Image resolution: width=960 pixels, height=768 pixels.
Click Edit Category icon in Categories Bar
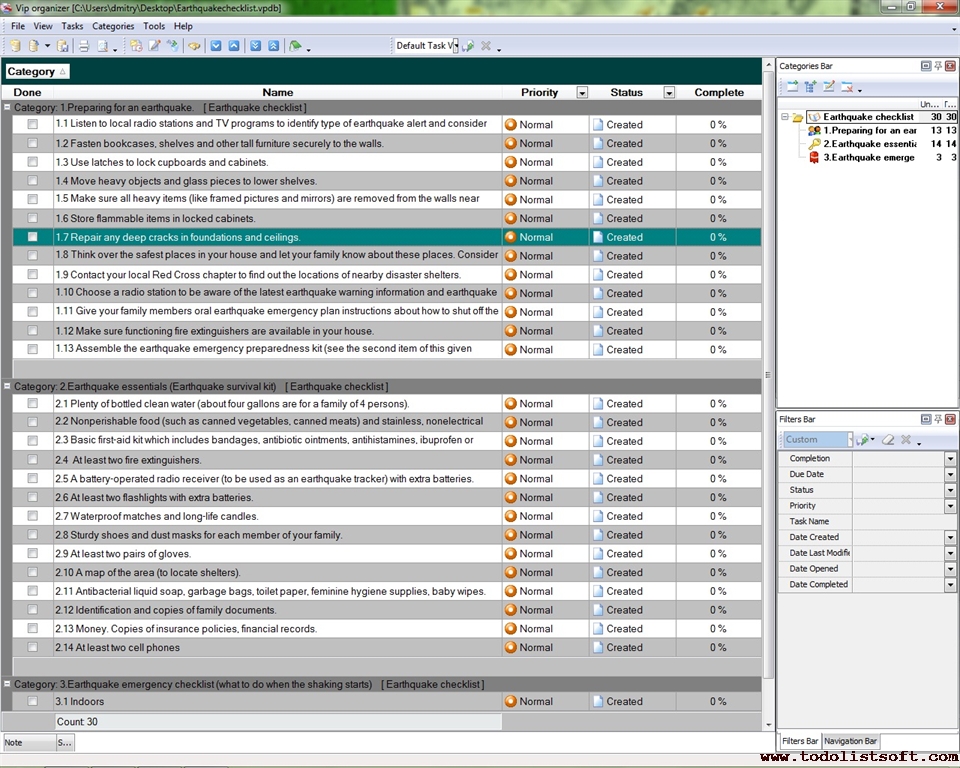click(828, 87)
